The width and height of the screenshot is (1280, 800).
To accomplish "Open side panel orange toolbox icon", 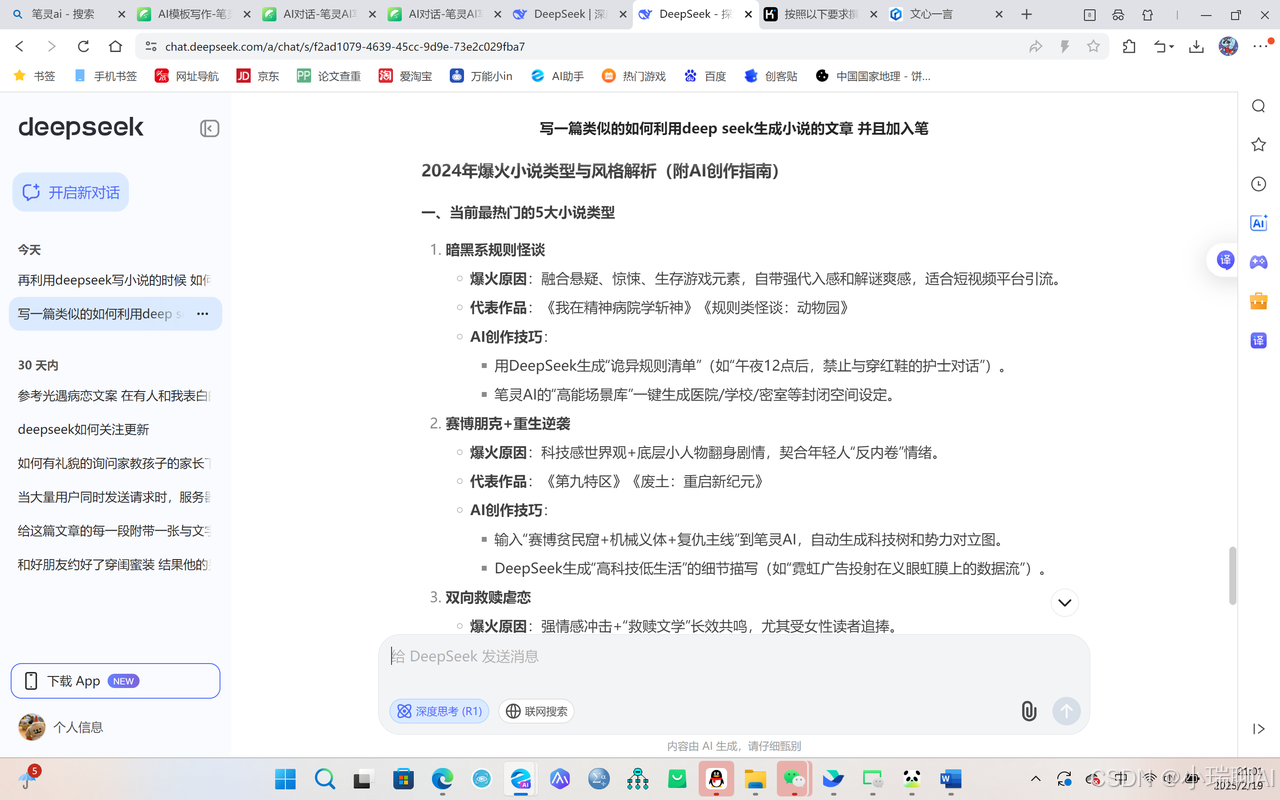I will [1259, 301].
